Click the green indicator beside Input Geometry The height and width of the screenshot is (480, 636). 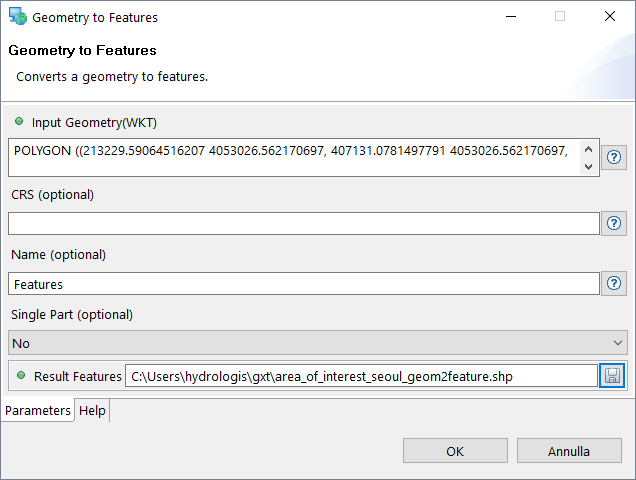[x=19, y=122]
